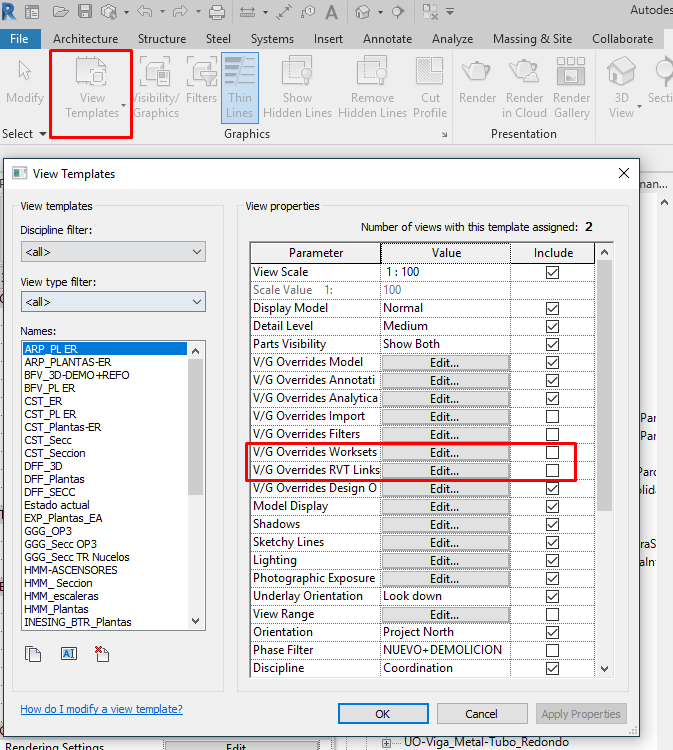Open Visibility/Graphics ribbon tool
This screenshot has height=750, width=673.
156,88
